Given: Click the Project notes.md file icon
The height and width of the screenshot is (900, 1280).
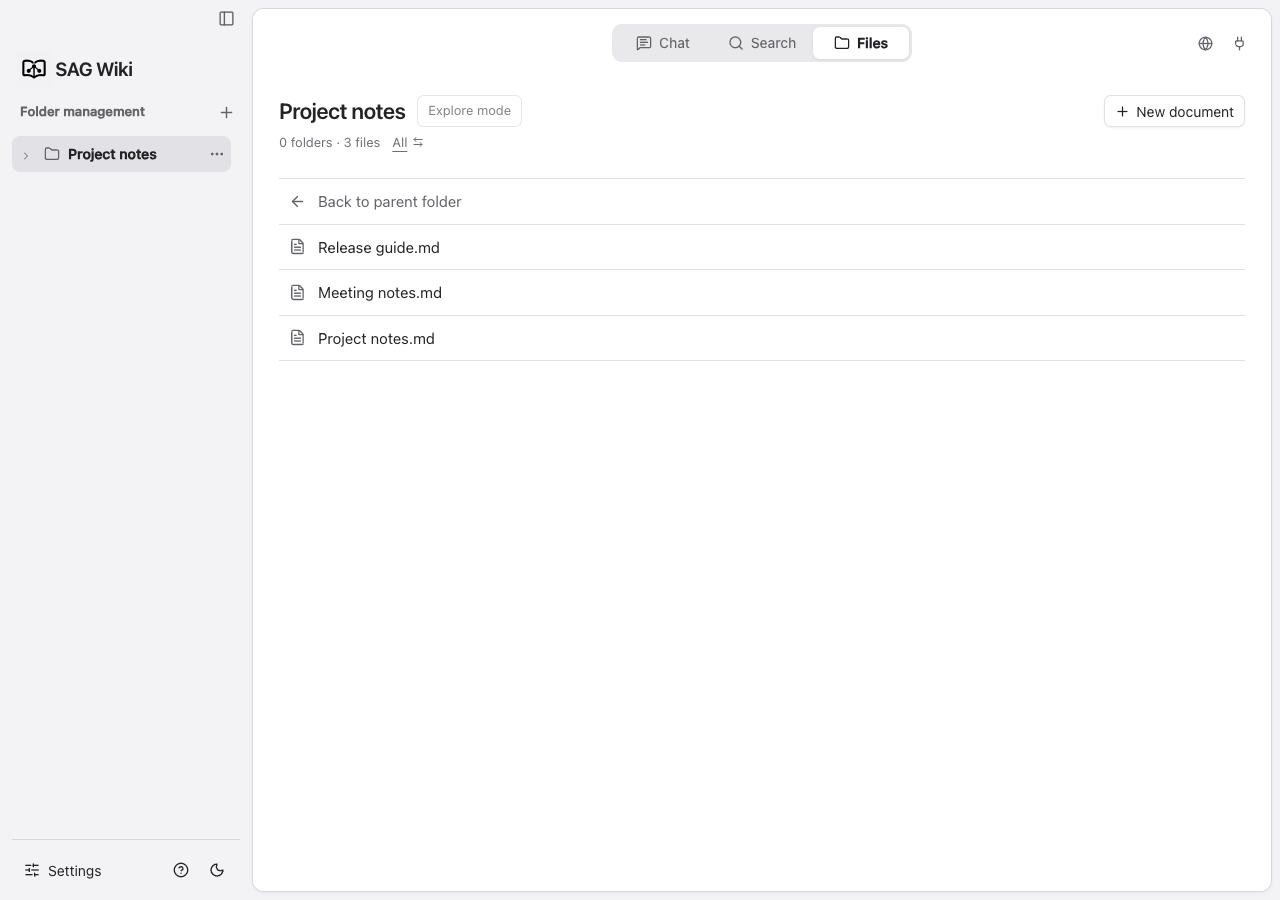Looking at the screenshot, I should point(297,338).
